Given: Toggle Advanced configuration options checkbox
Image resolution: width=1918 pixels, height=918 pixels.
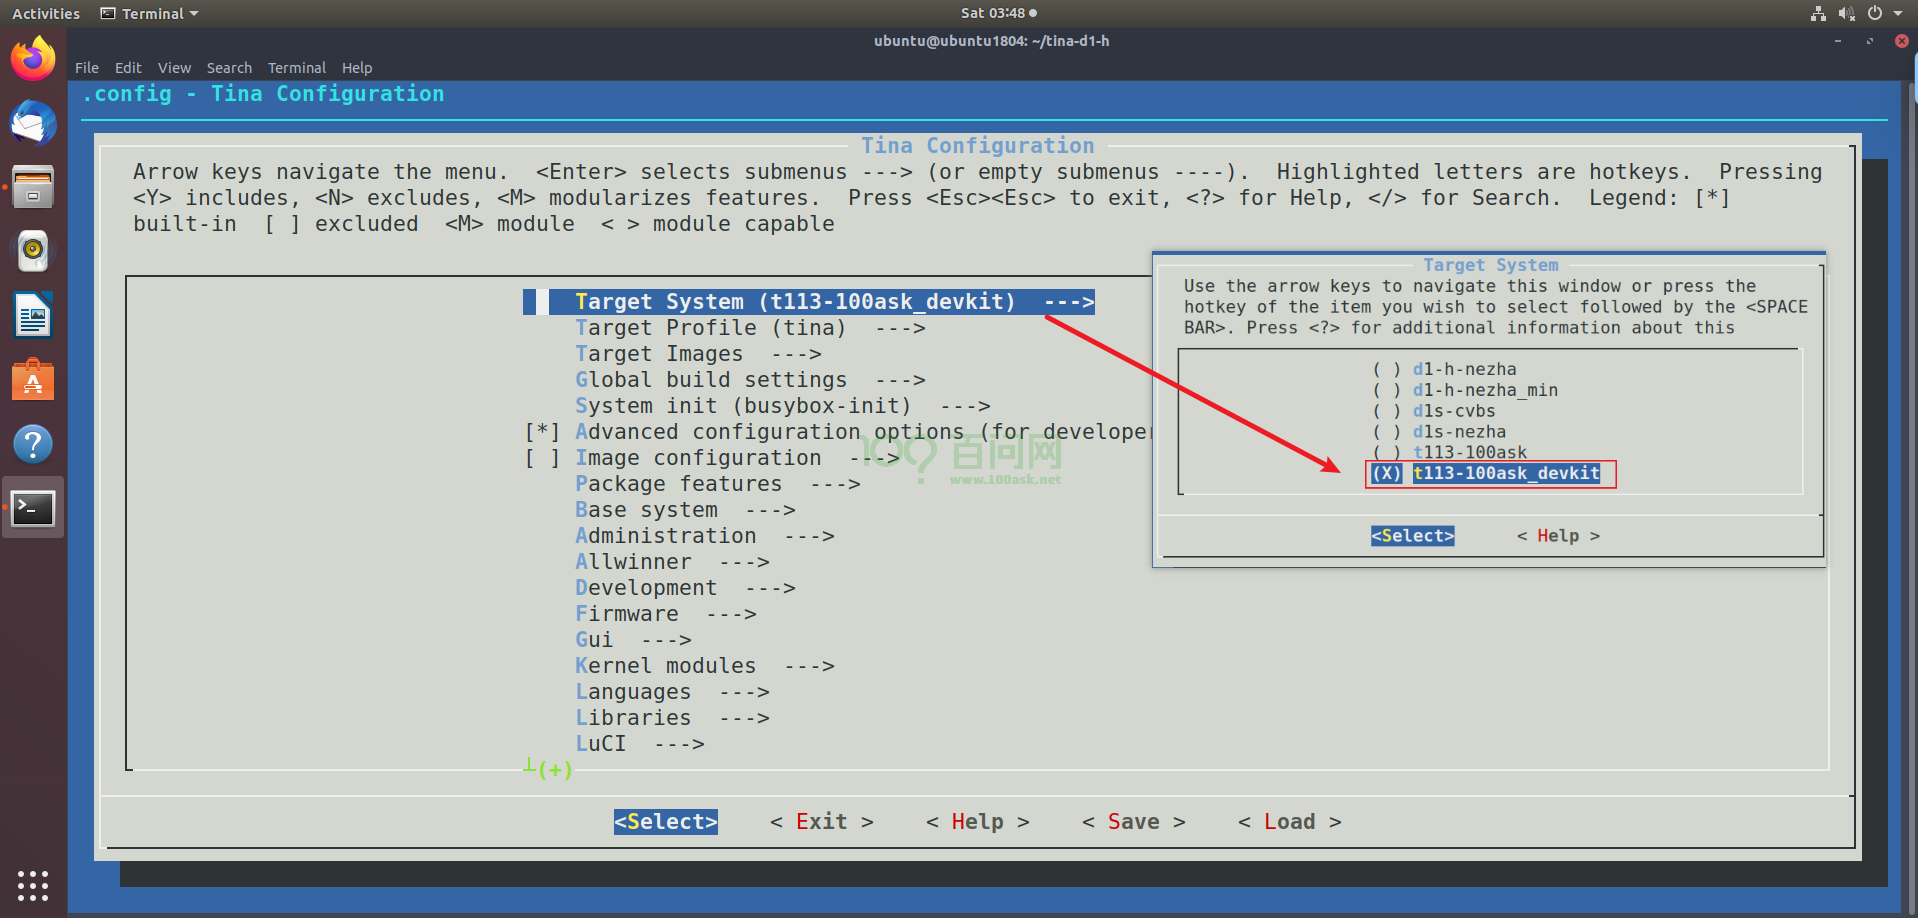Looking at the screenshot, I should (x=542, y=432).
